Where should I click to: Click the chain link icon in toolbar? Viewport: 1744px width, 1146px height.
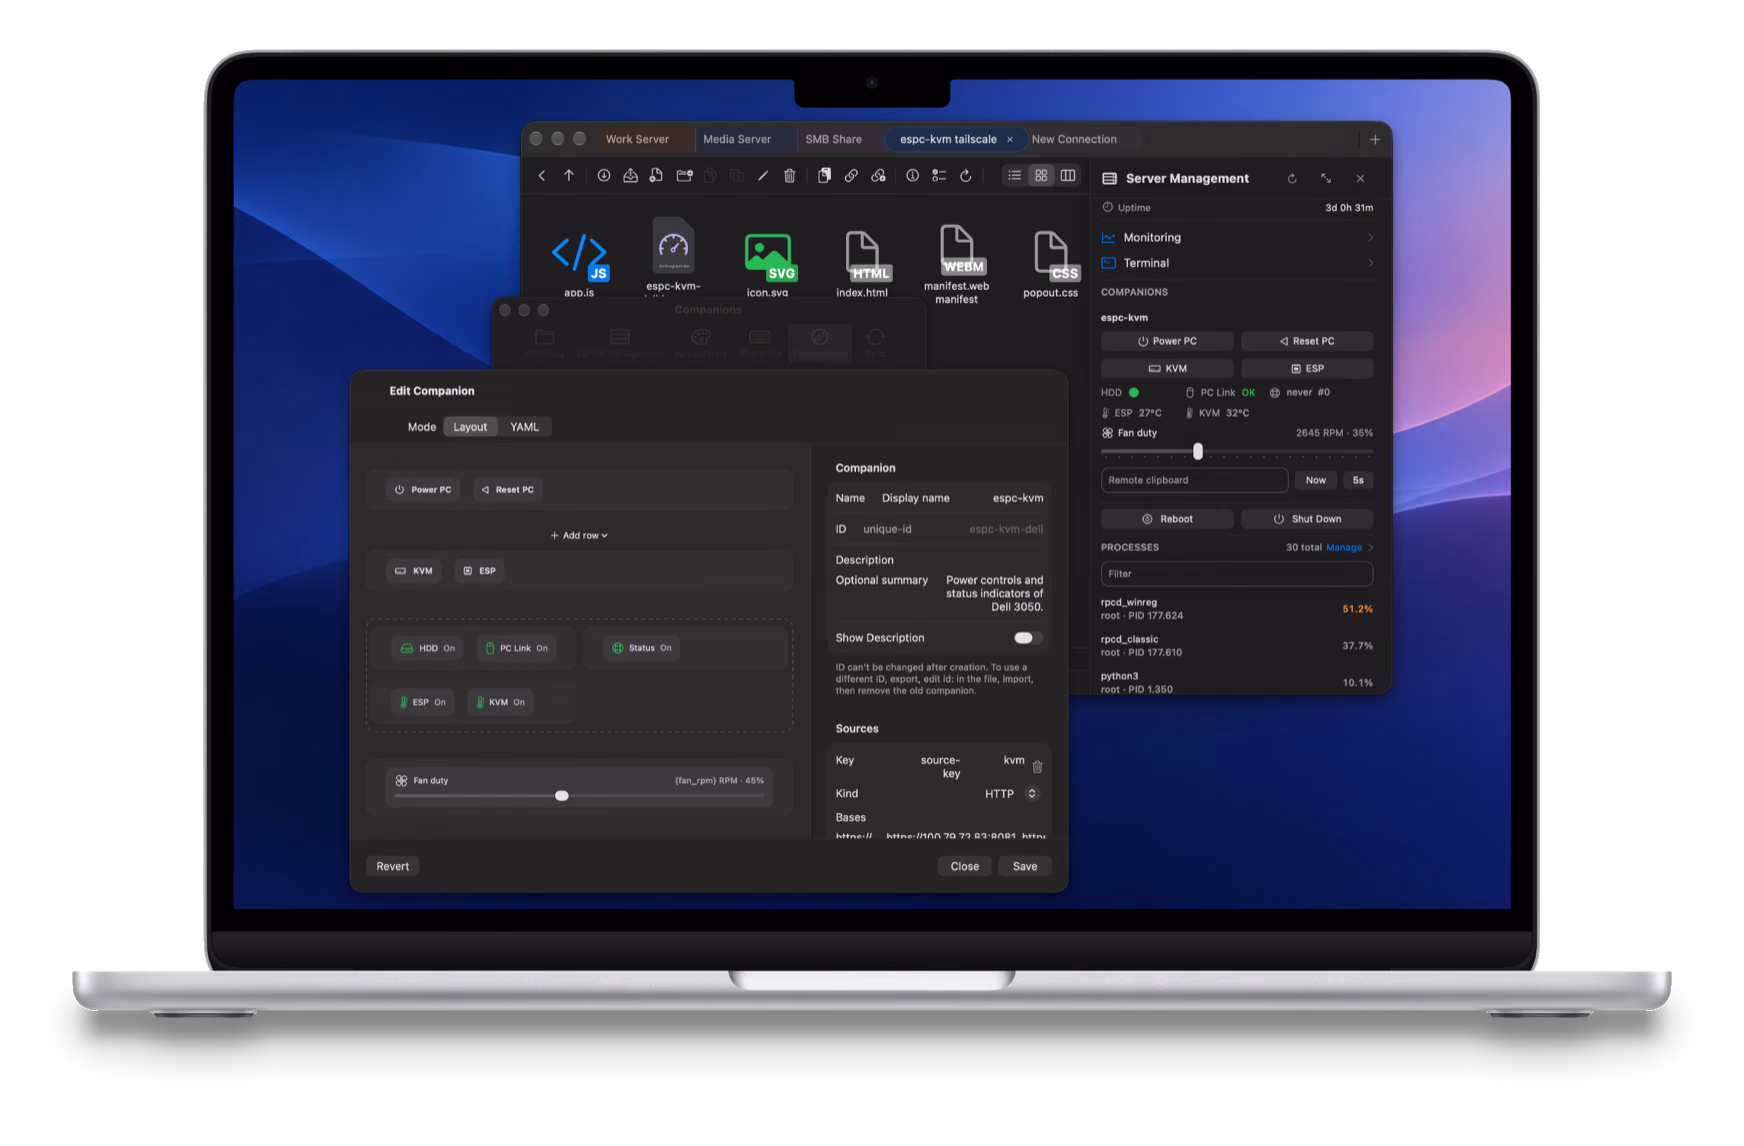[851, 176]
